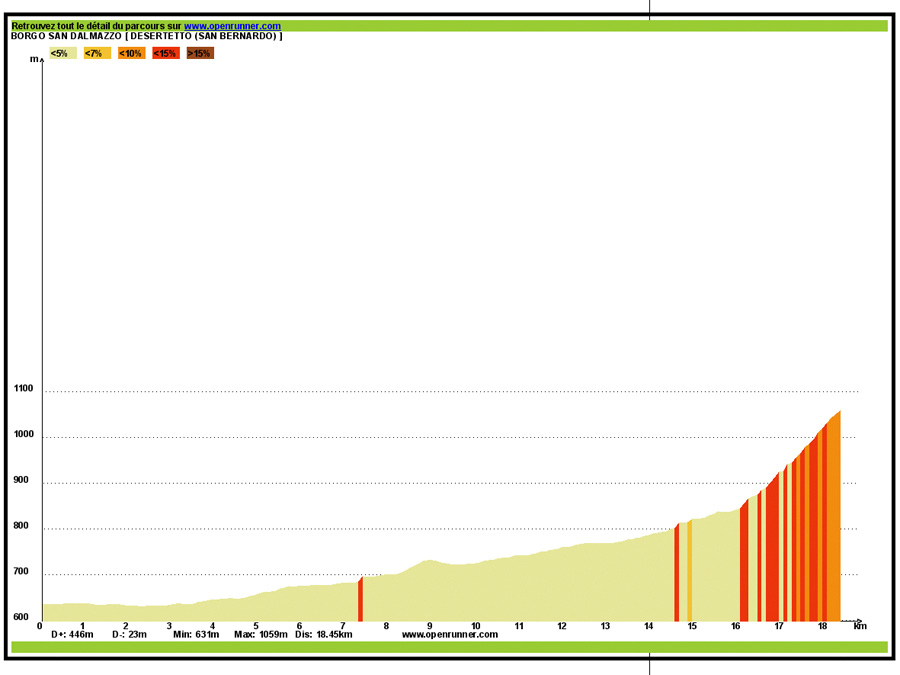Open the www.openrunner.com link in header
The height and width of the screenshot is (675, 900).
232,26
